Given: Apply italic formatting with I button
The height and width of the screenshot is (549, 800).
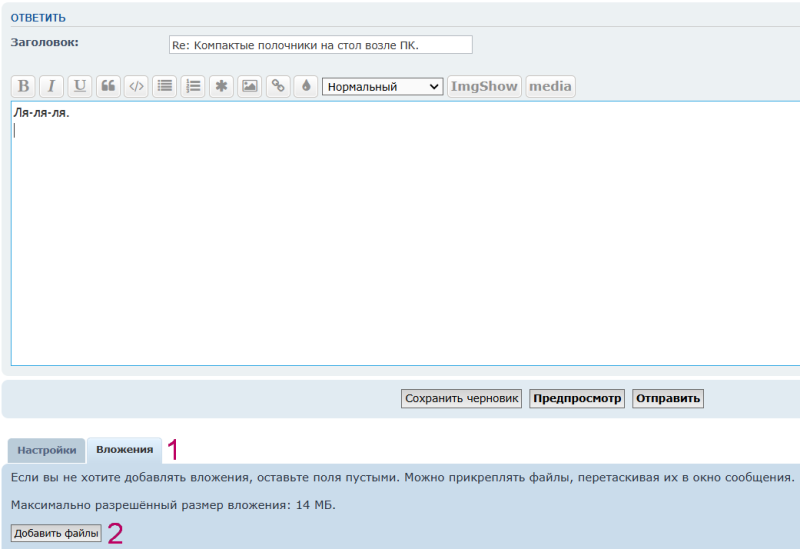Looking at the screenshot, I should point(52,86).
